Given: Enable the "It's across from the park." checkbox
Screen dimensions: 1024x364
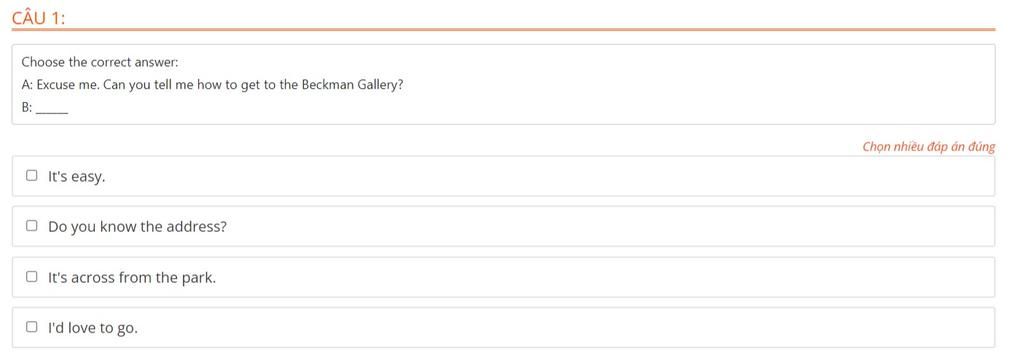Looking at the screenshot, I should point(31,276).
